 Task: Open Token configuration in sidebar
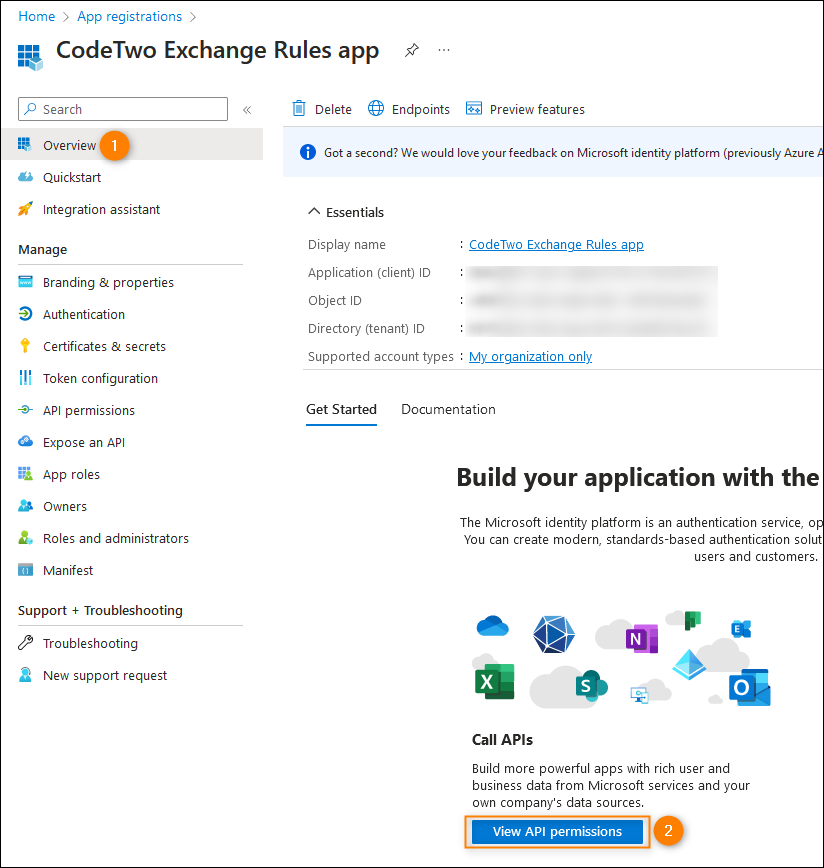(x=100, y=379)
